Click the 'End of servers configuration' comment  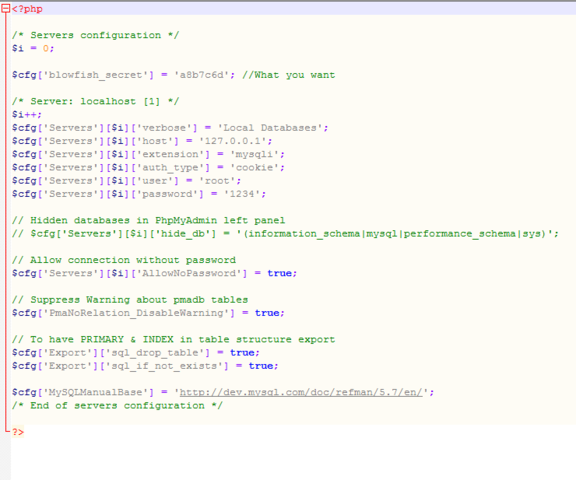(x=117, y=405)
